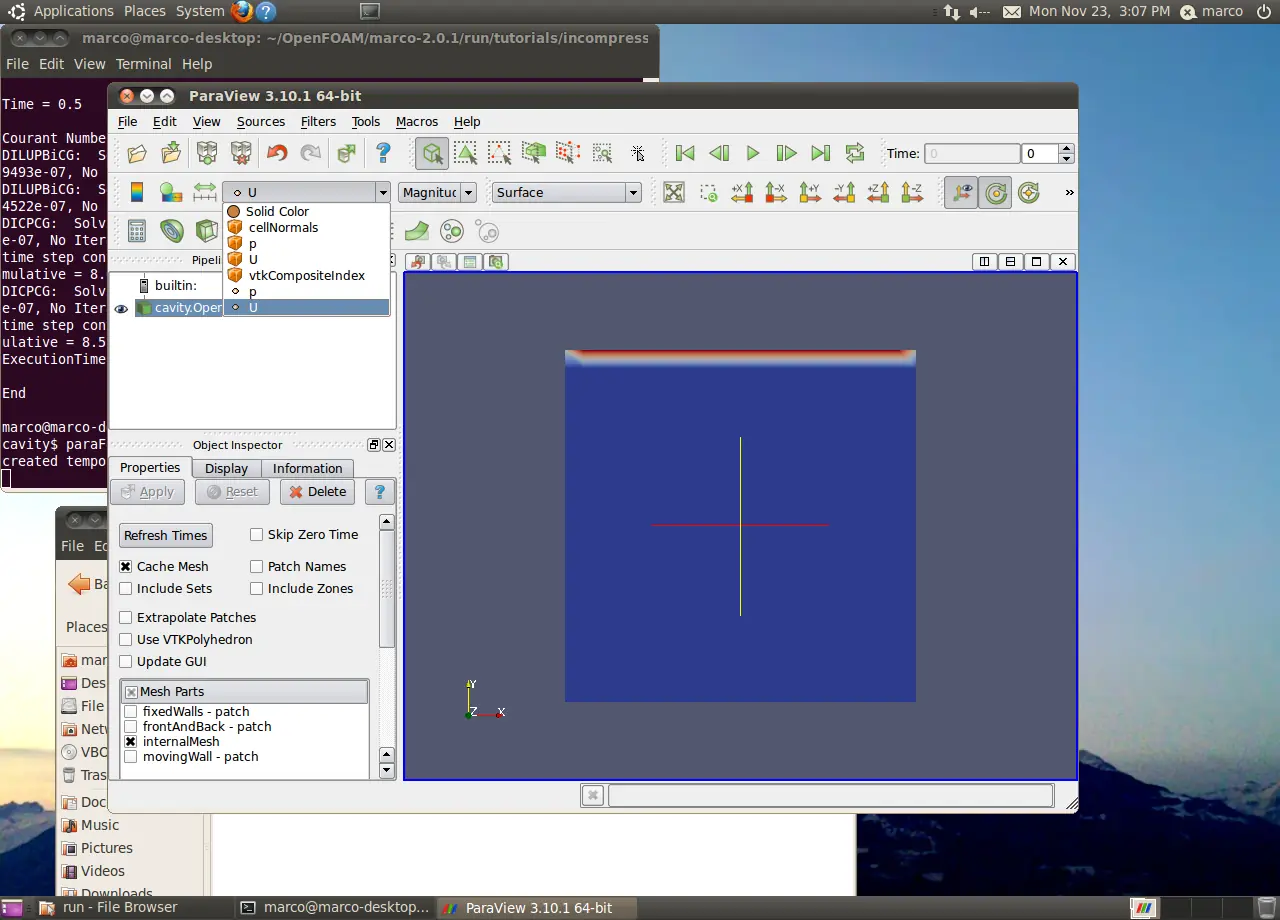
Task: Click the Save Data icon
Action: (x=172, y=153)
